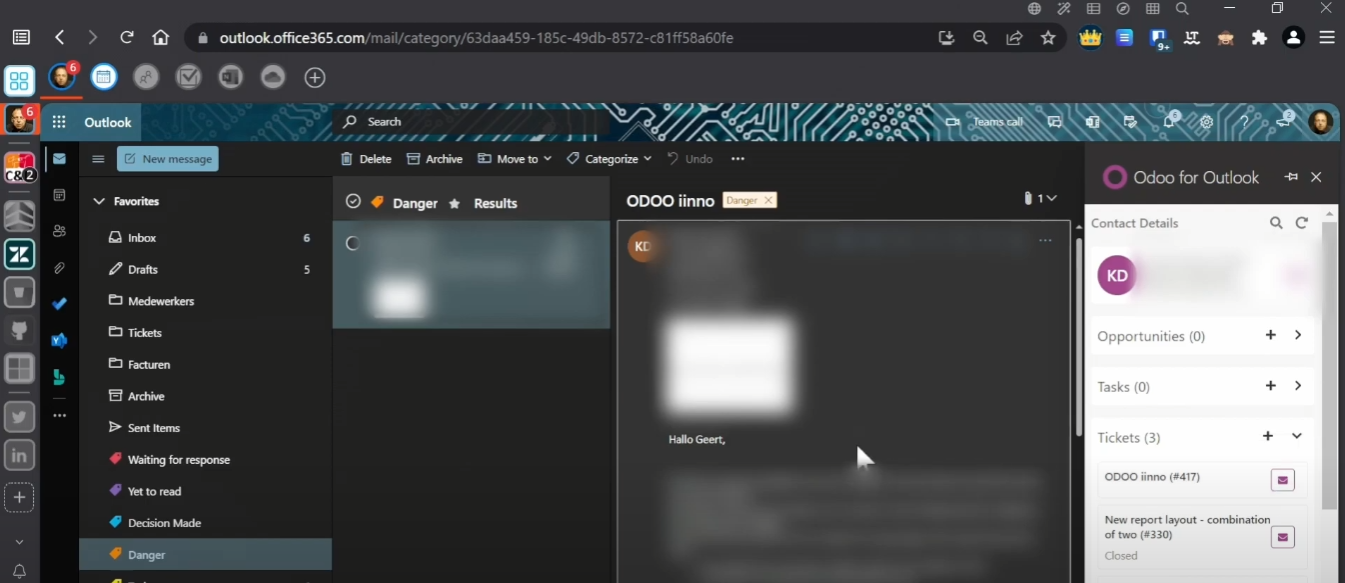Select the Decision Made category
1345x583 pixels.
point(205,523)
